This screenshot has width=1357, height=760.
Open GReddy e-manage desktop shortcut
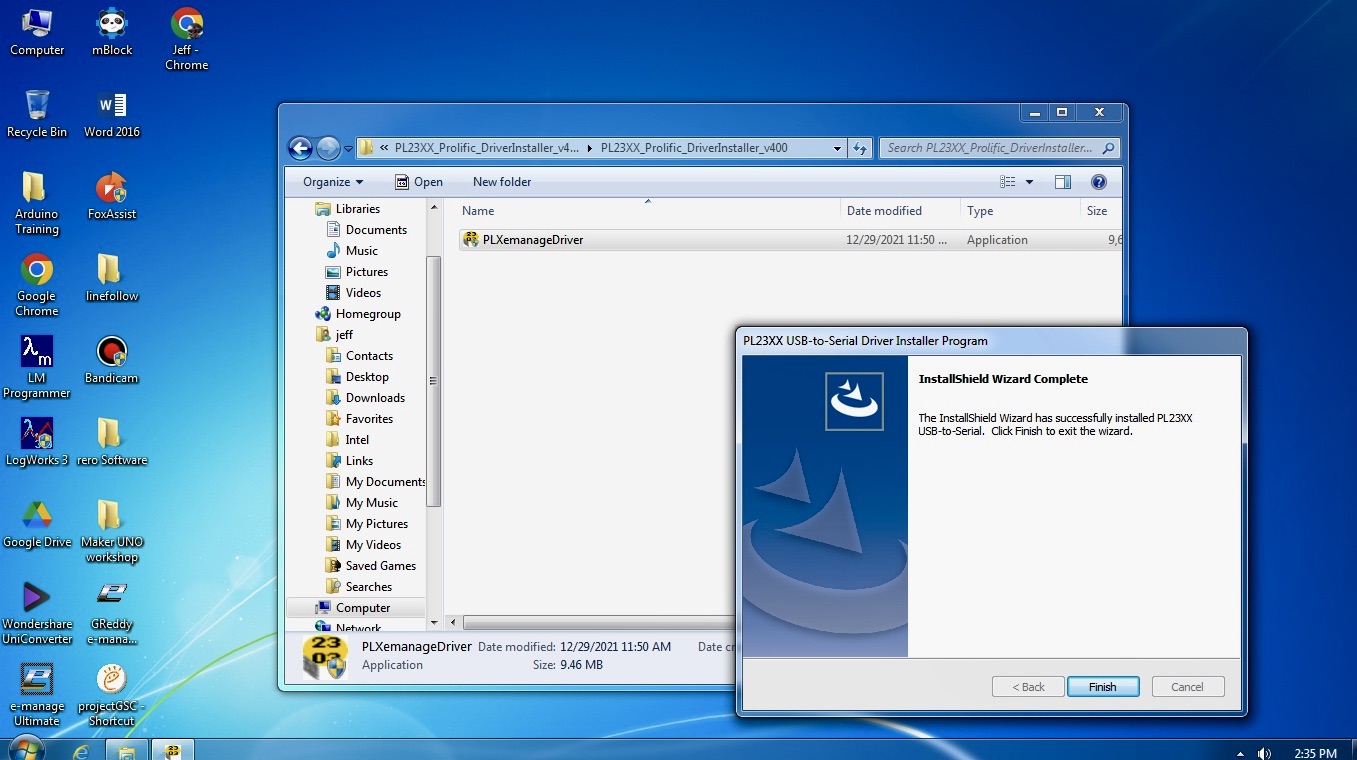point(112,613)
